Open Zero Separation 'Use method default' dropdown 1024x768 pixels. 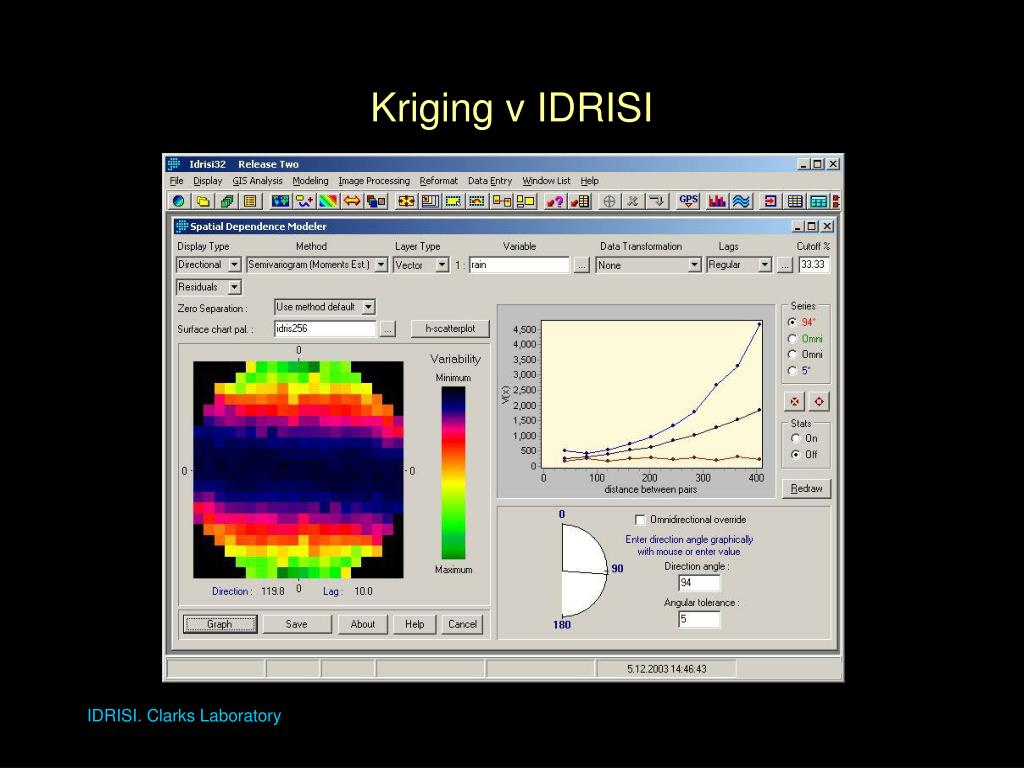[368, 307]
